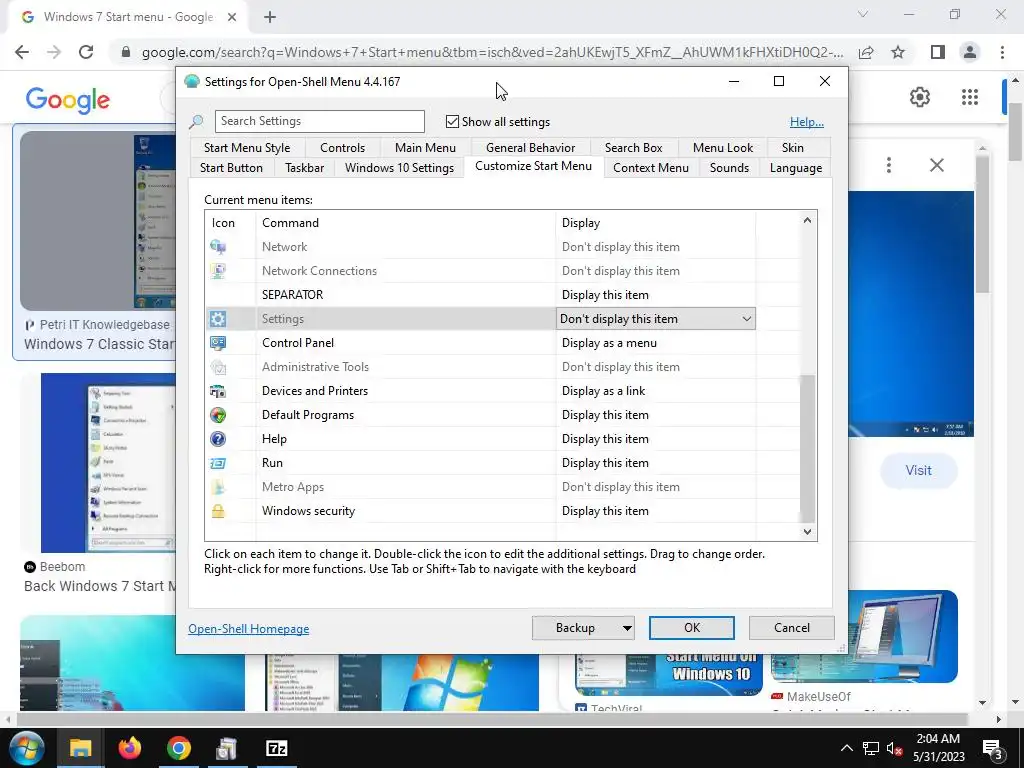Click the Run command icon

tap(218, 463)
